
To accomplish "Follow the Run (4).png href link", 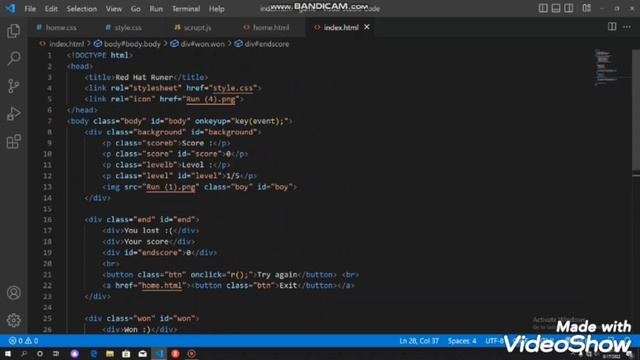I will click(211, 99).
